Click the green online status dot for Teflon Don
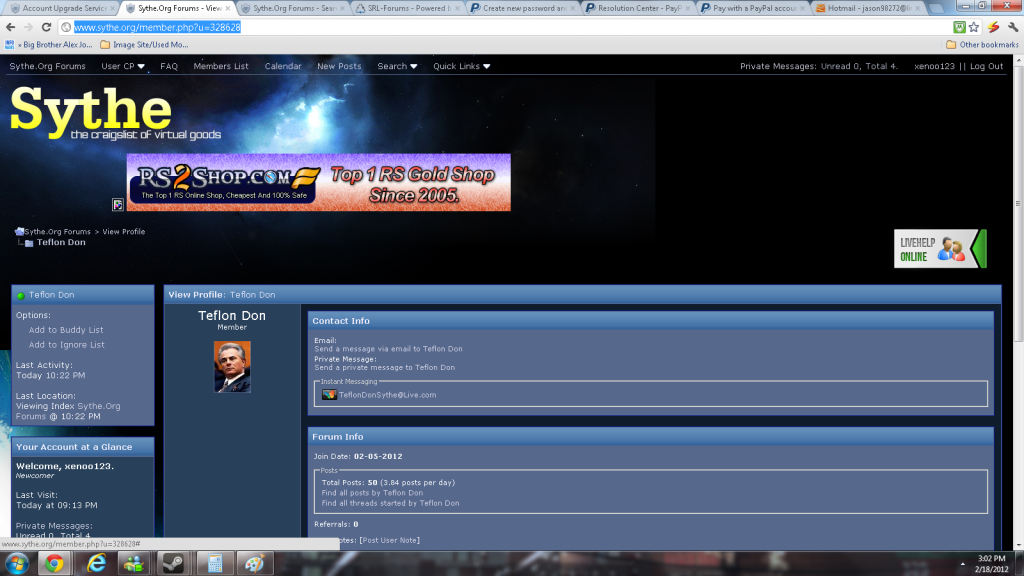The image size is (1024, 576). [21, 295]
